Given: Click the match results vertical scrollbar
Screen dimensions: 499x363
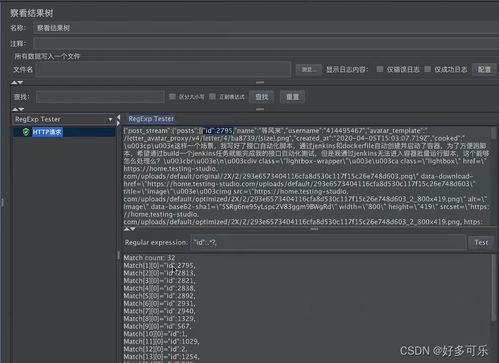Looking at the screenshot, I should point(494,288).
